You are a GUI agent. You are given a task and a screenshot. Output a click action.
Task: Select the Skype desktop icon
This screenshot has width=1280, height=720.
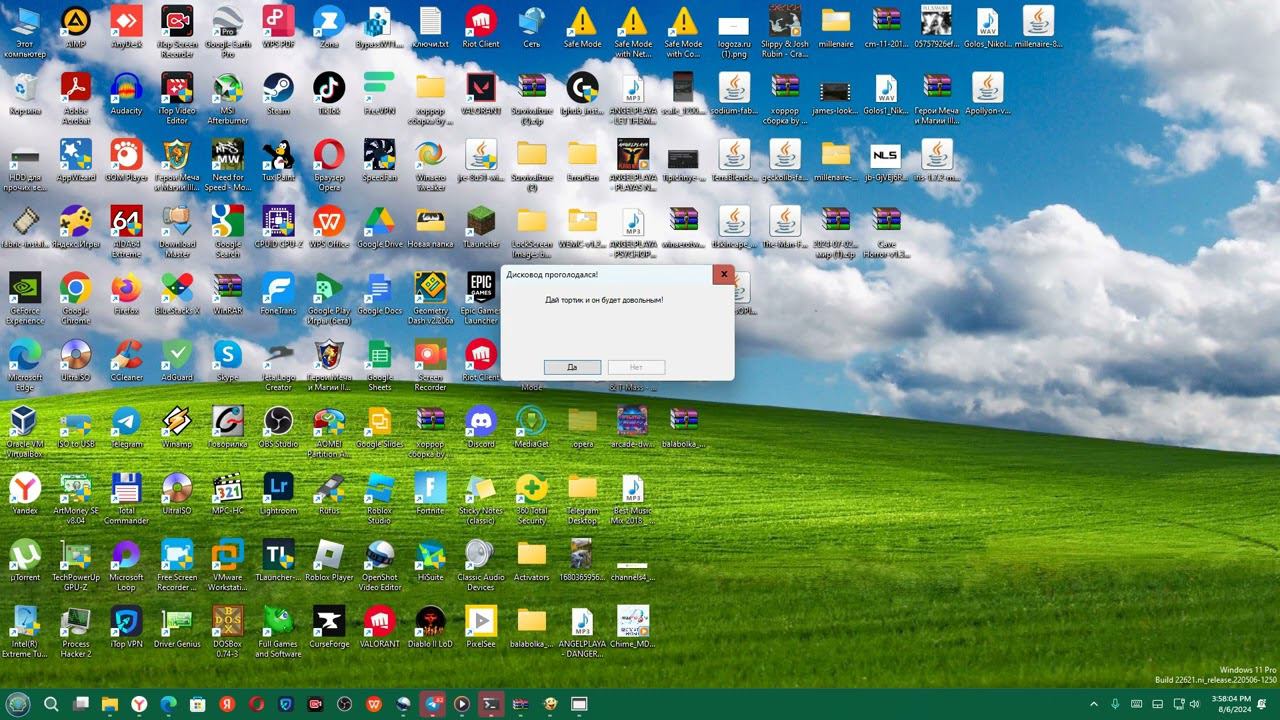click(x=228, y=361)
